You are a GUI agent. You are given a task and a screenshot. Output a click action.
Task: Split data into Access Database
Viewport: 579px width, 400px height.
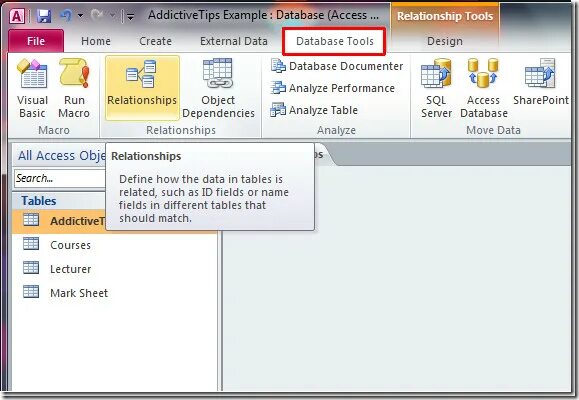point(484,88)
